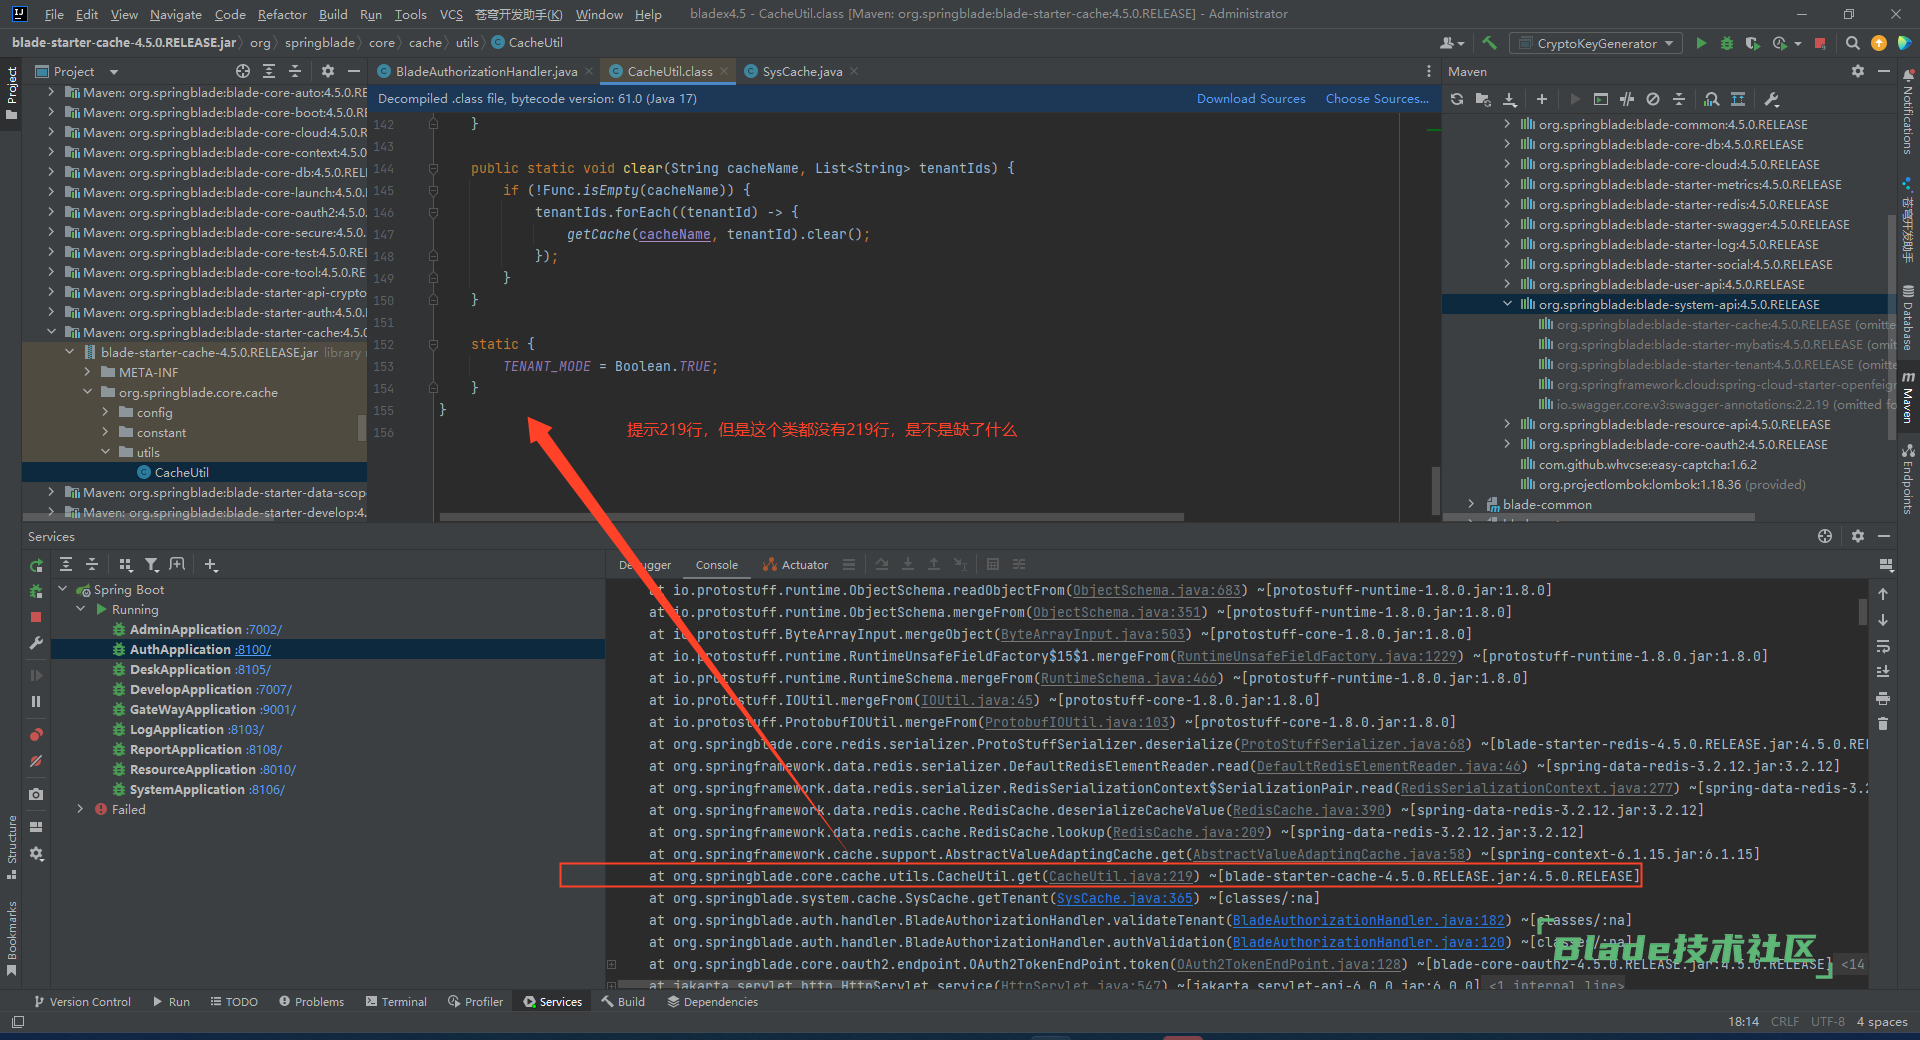Open AuthApplication :8100/ port link
1920x1040 pixels.
click(253, 649)
